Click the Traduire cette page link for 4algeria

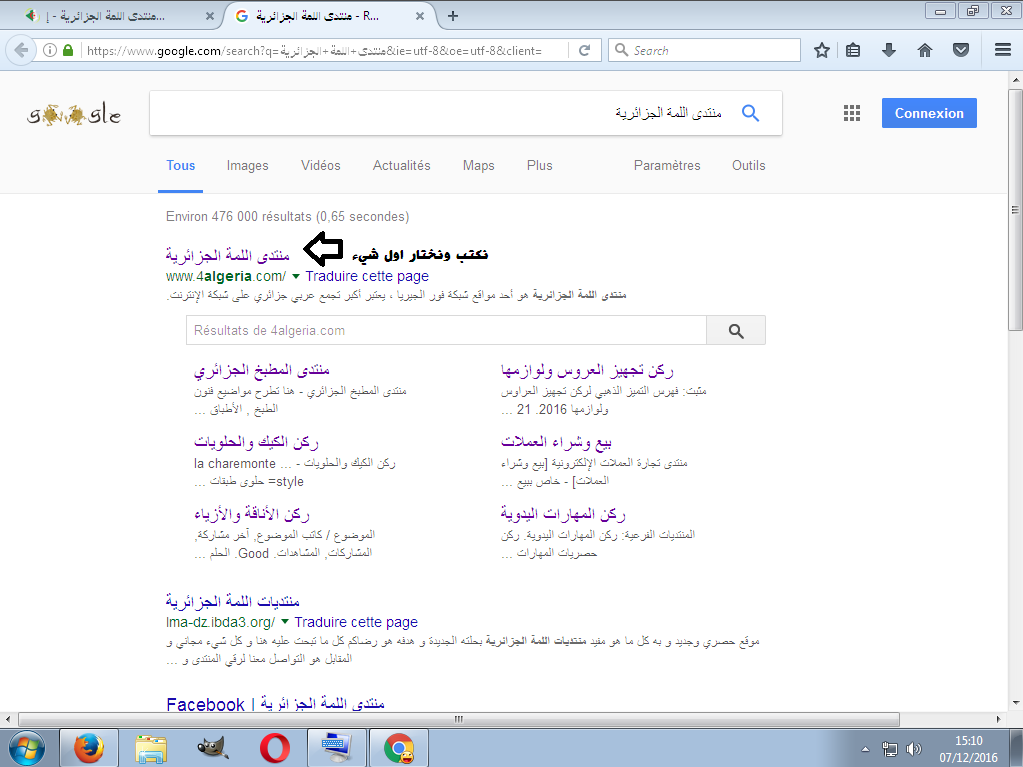(x=367, y=277)
